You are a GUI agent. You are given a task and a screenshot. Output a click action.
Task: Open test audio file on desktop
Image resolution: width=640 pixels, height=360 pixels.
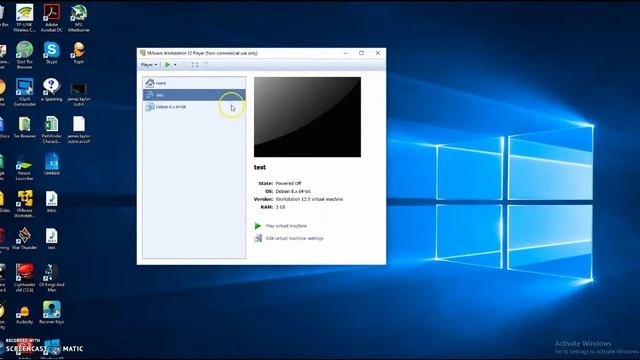tap(51, 238)
